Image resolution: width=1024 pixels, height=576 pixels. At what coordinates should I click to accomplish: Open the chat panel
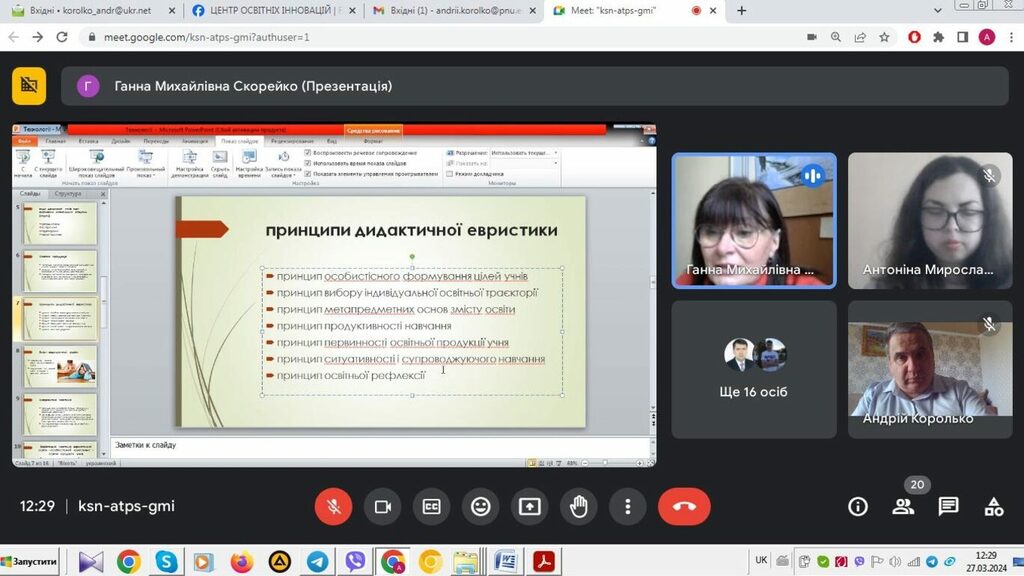[948, 506]
